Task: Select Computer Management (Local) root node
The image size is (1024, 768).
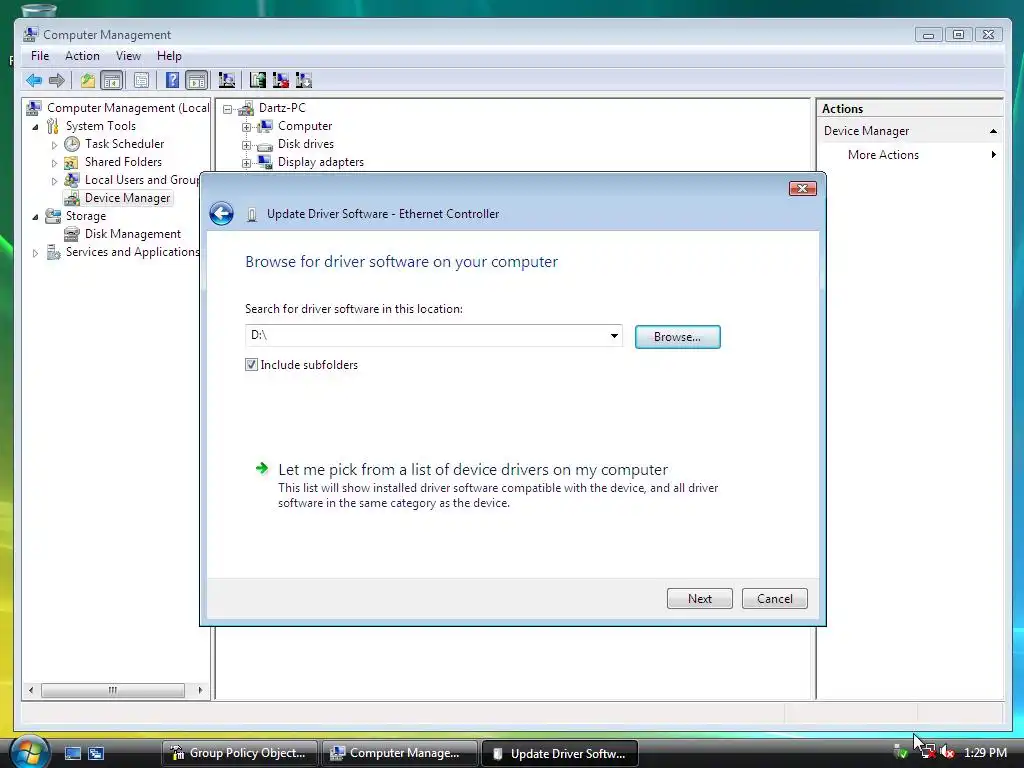Action: 128,108
